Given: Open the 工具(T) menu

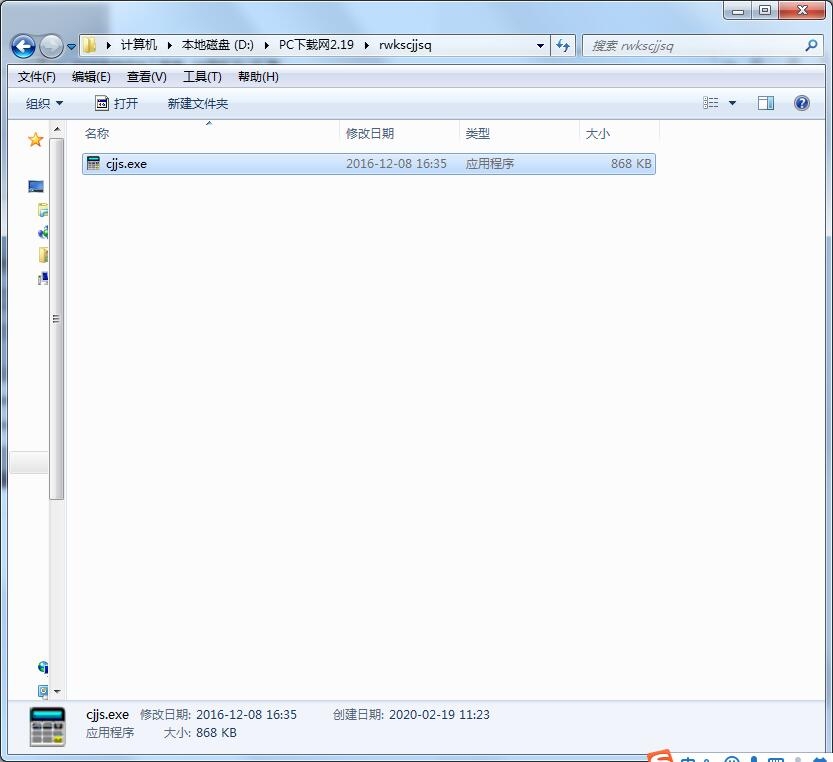Looking at the screenshot, I should coord(202,77).
